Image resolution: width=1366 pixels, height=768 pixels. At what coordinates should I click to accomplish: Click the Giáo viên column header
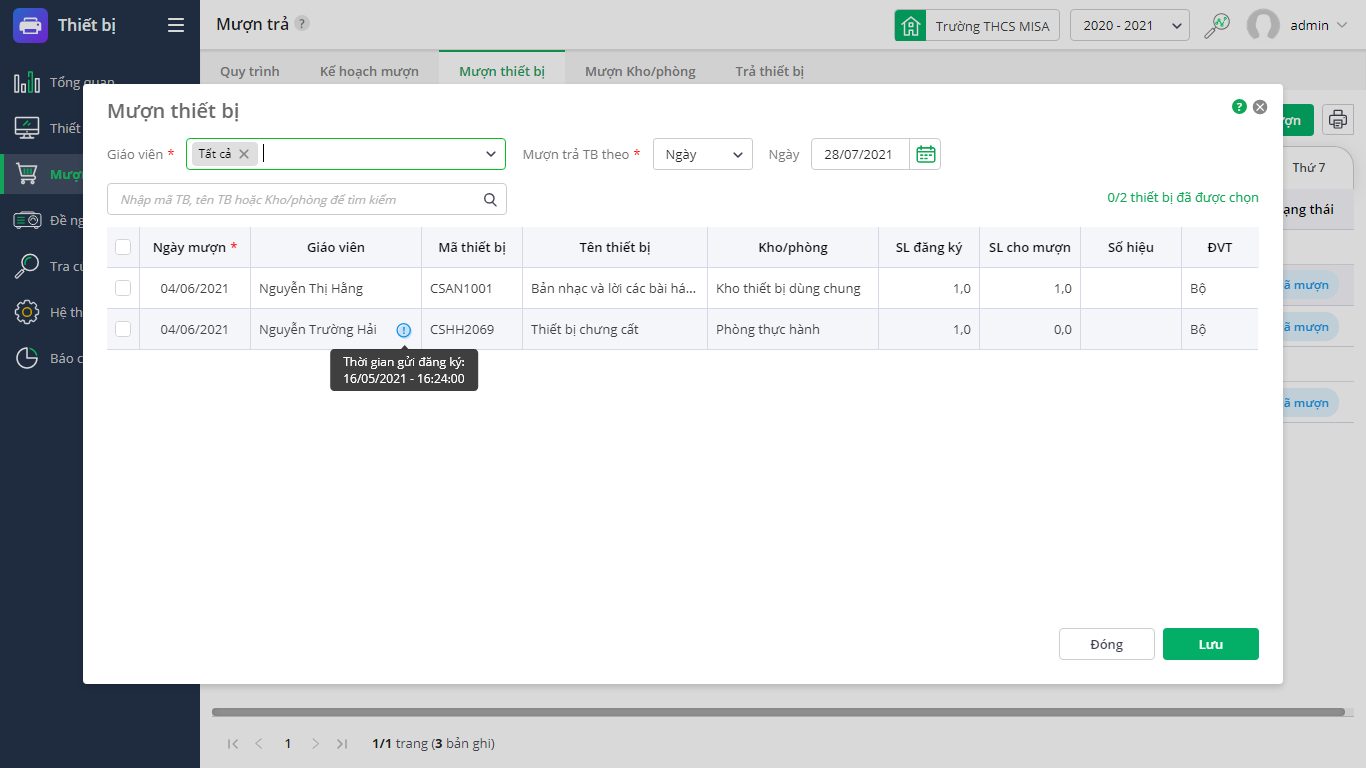[x=336, y=247]
